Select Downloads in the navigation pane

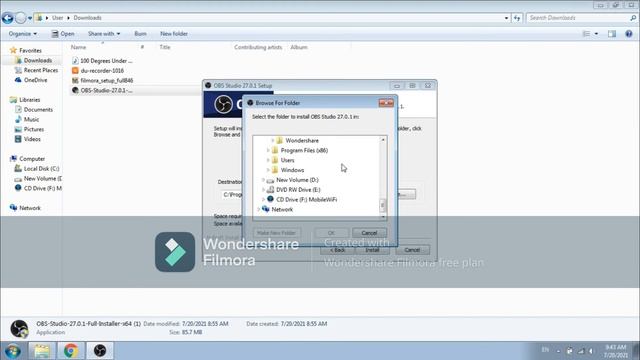coord(38,60)
